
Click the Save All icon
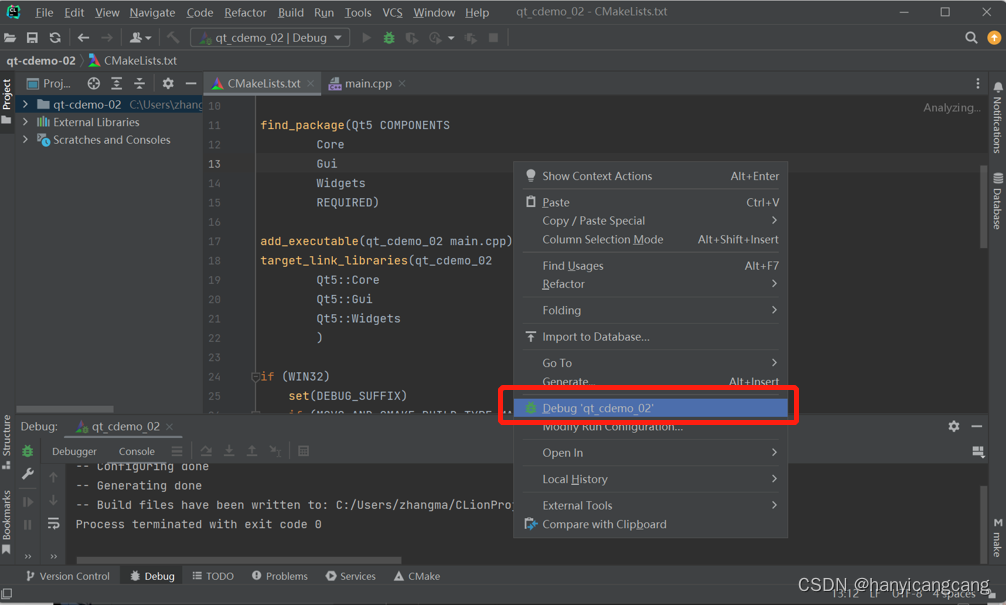(33, 37)
